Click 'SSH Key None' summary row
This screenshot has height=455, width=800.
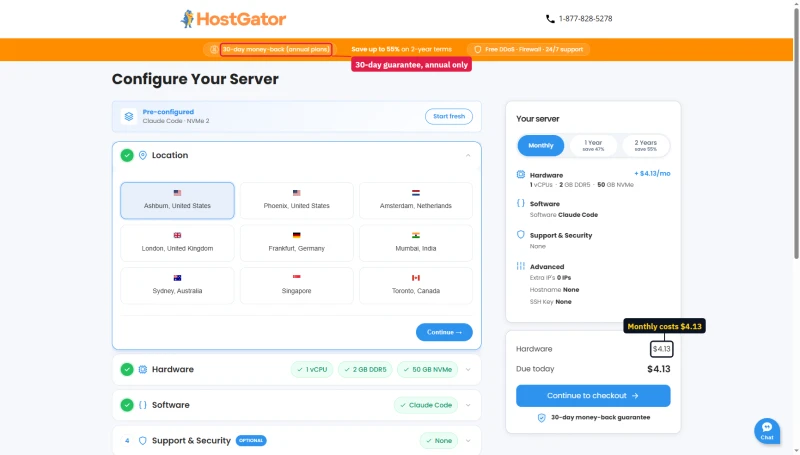[x=551, y=302]
